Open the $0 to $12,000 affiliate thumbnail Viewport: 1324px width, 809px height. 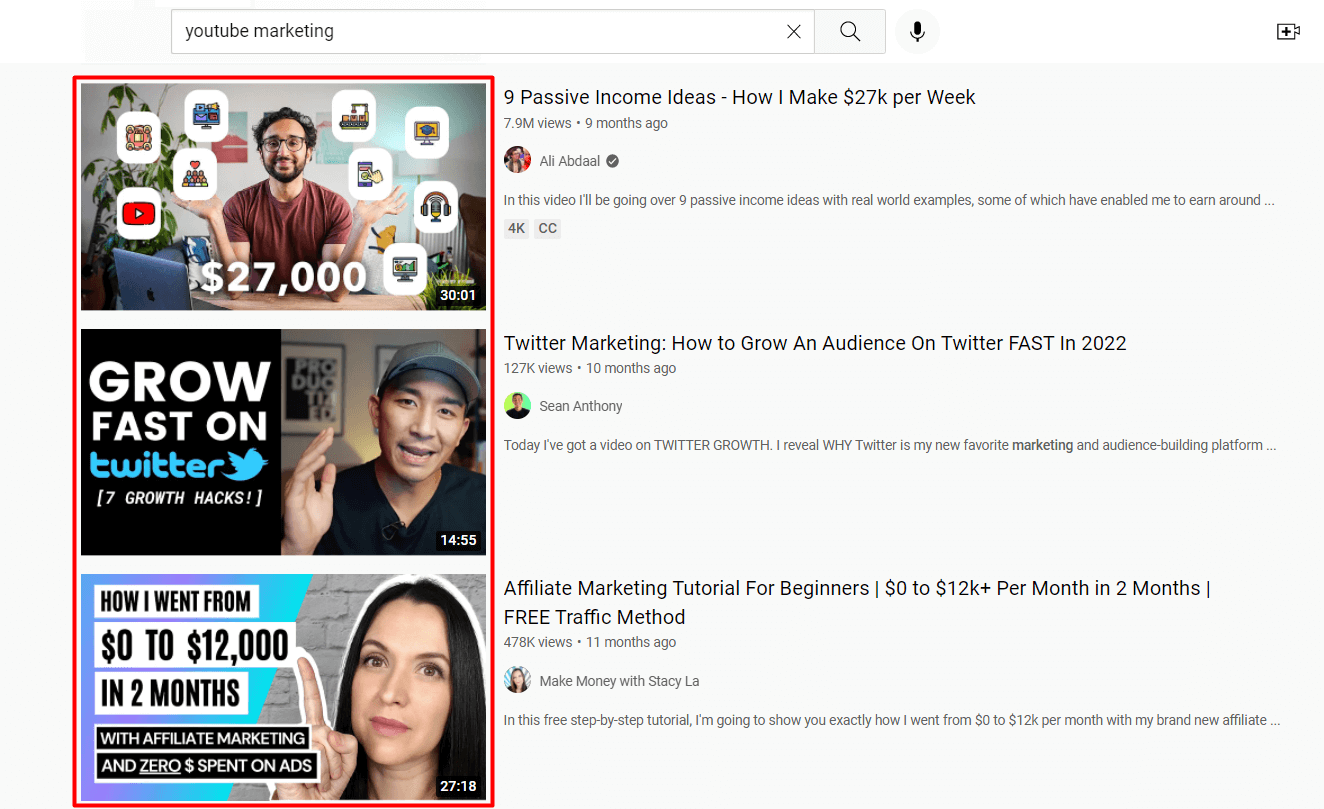click(283, 688)
